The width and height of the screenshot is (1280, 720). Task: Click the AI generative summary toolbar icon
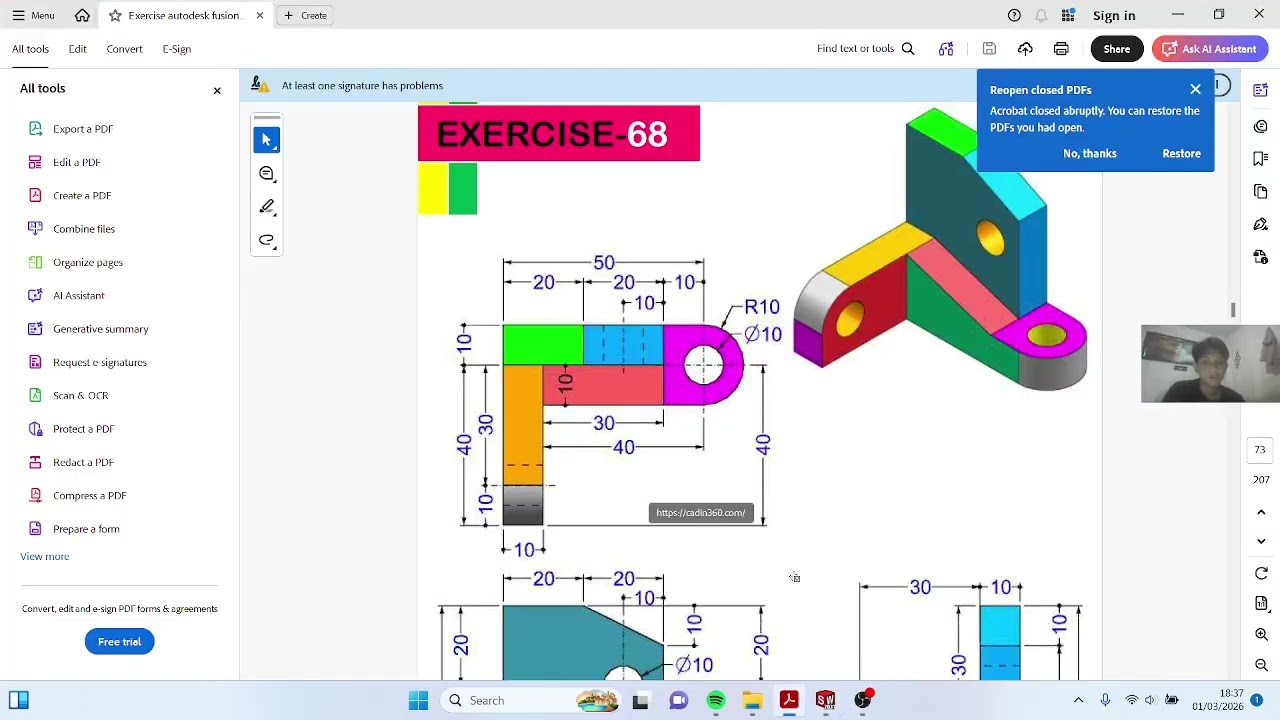946,49
